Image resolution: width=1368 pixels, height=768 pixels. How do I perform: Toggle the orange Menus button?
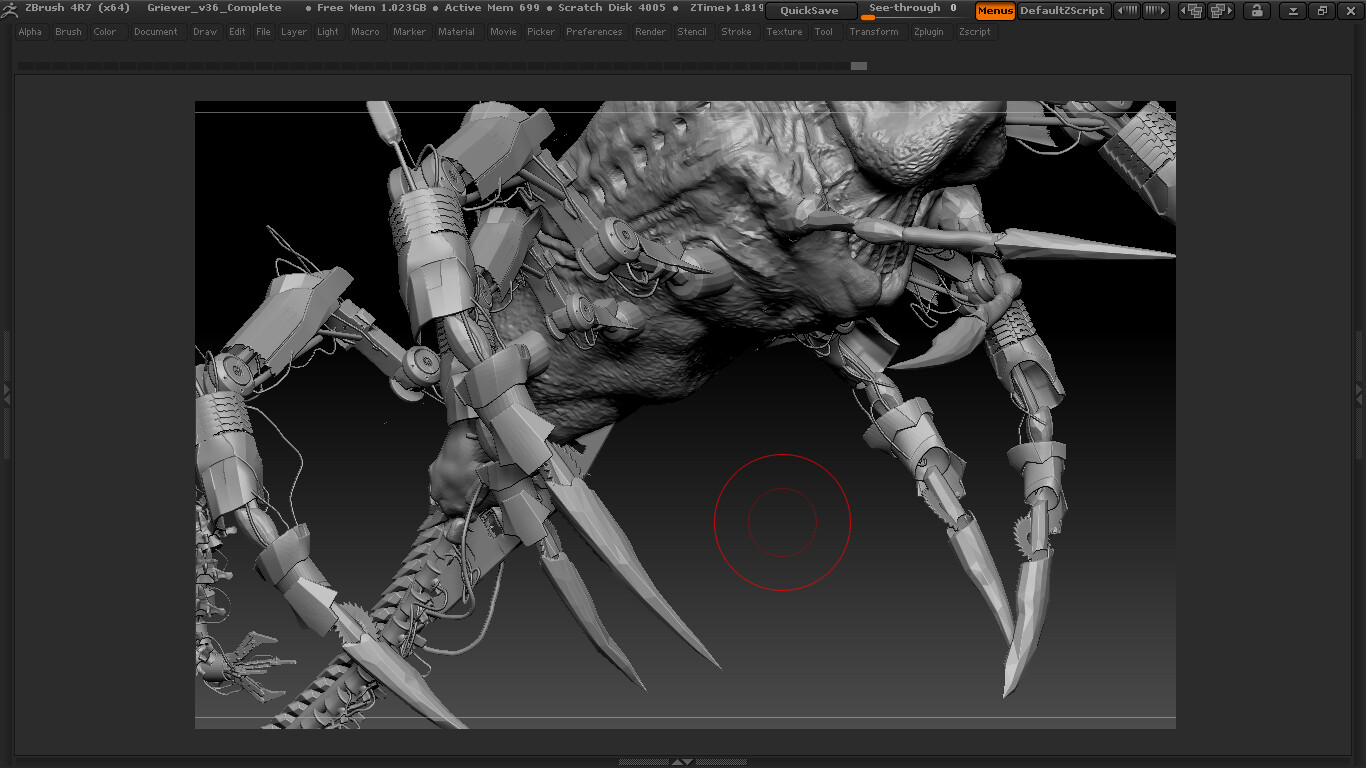pos(995,11)
